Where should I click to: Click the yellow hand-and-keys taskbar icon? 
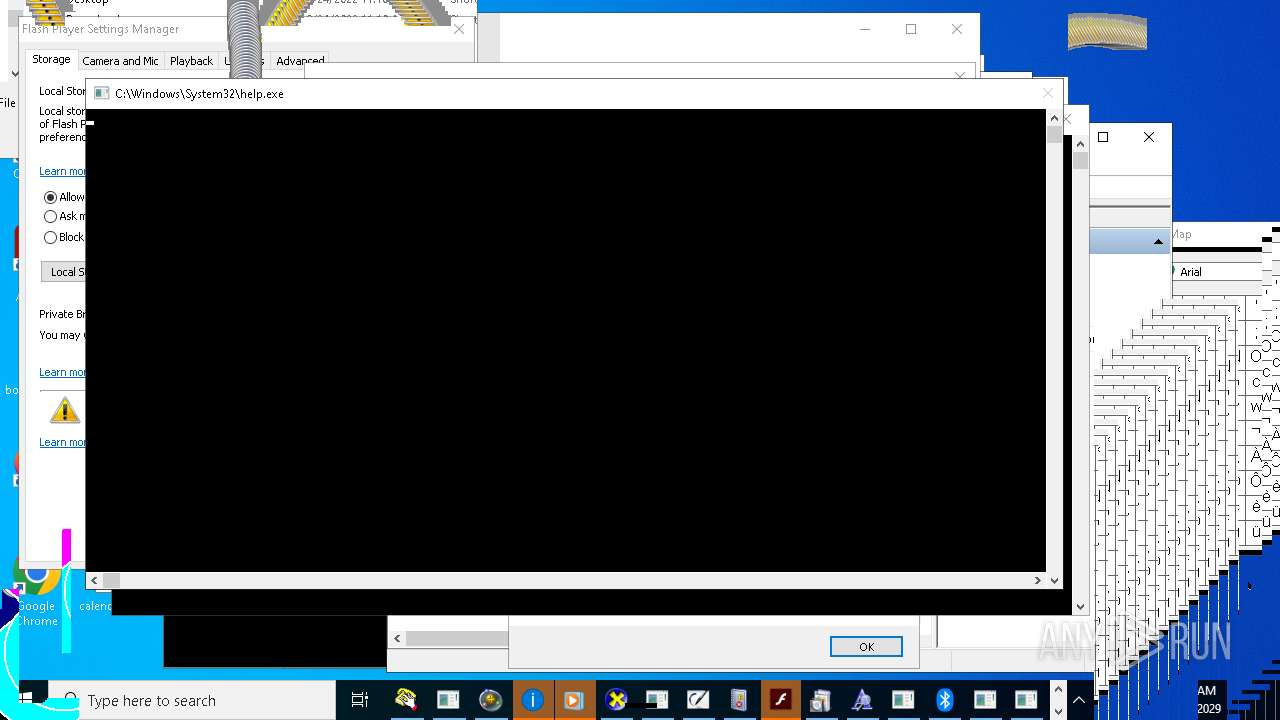click(406, 700)
